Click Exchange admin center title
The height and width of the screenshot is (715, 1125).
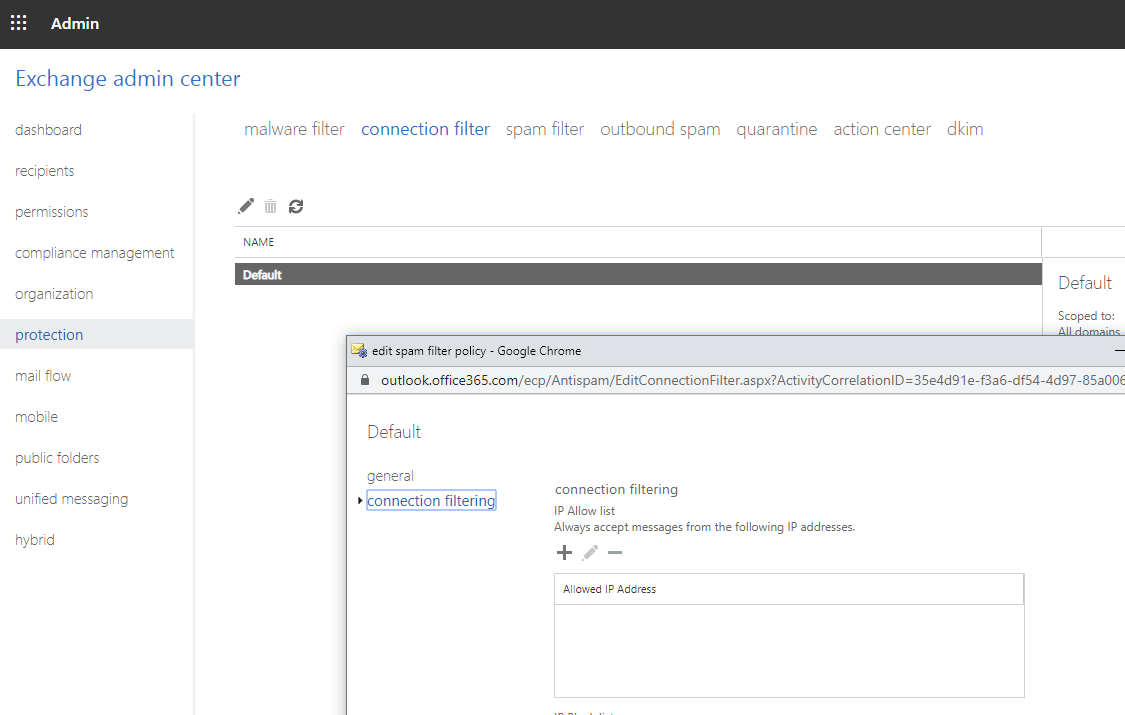coord(128,78)
